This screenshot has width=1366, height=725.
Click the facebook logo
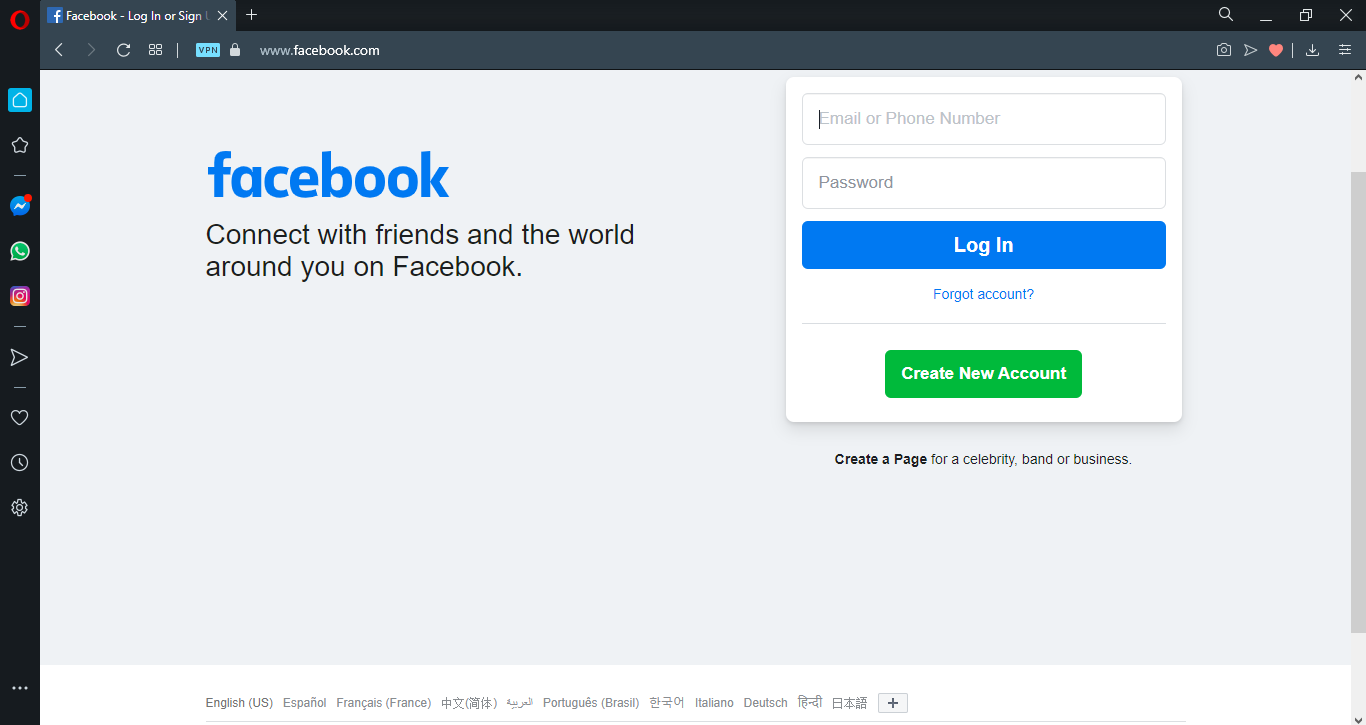click(x=328, y=175)
